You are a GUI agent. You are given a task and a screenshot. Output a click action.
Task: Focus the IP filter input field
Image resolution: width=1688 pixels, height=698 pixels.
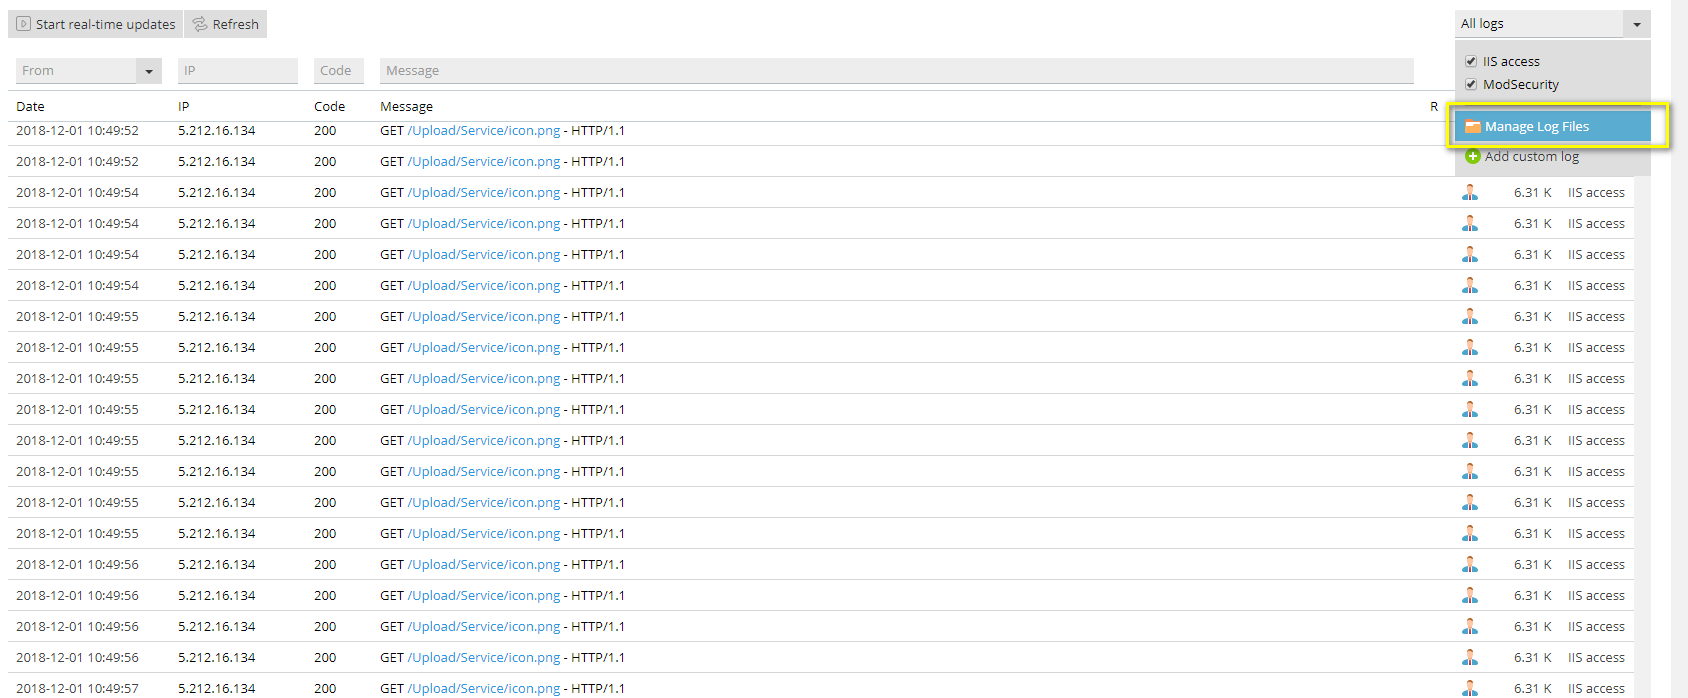coord(238,71)
